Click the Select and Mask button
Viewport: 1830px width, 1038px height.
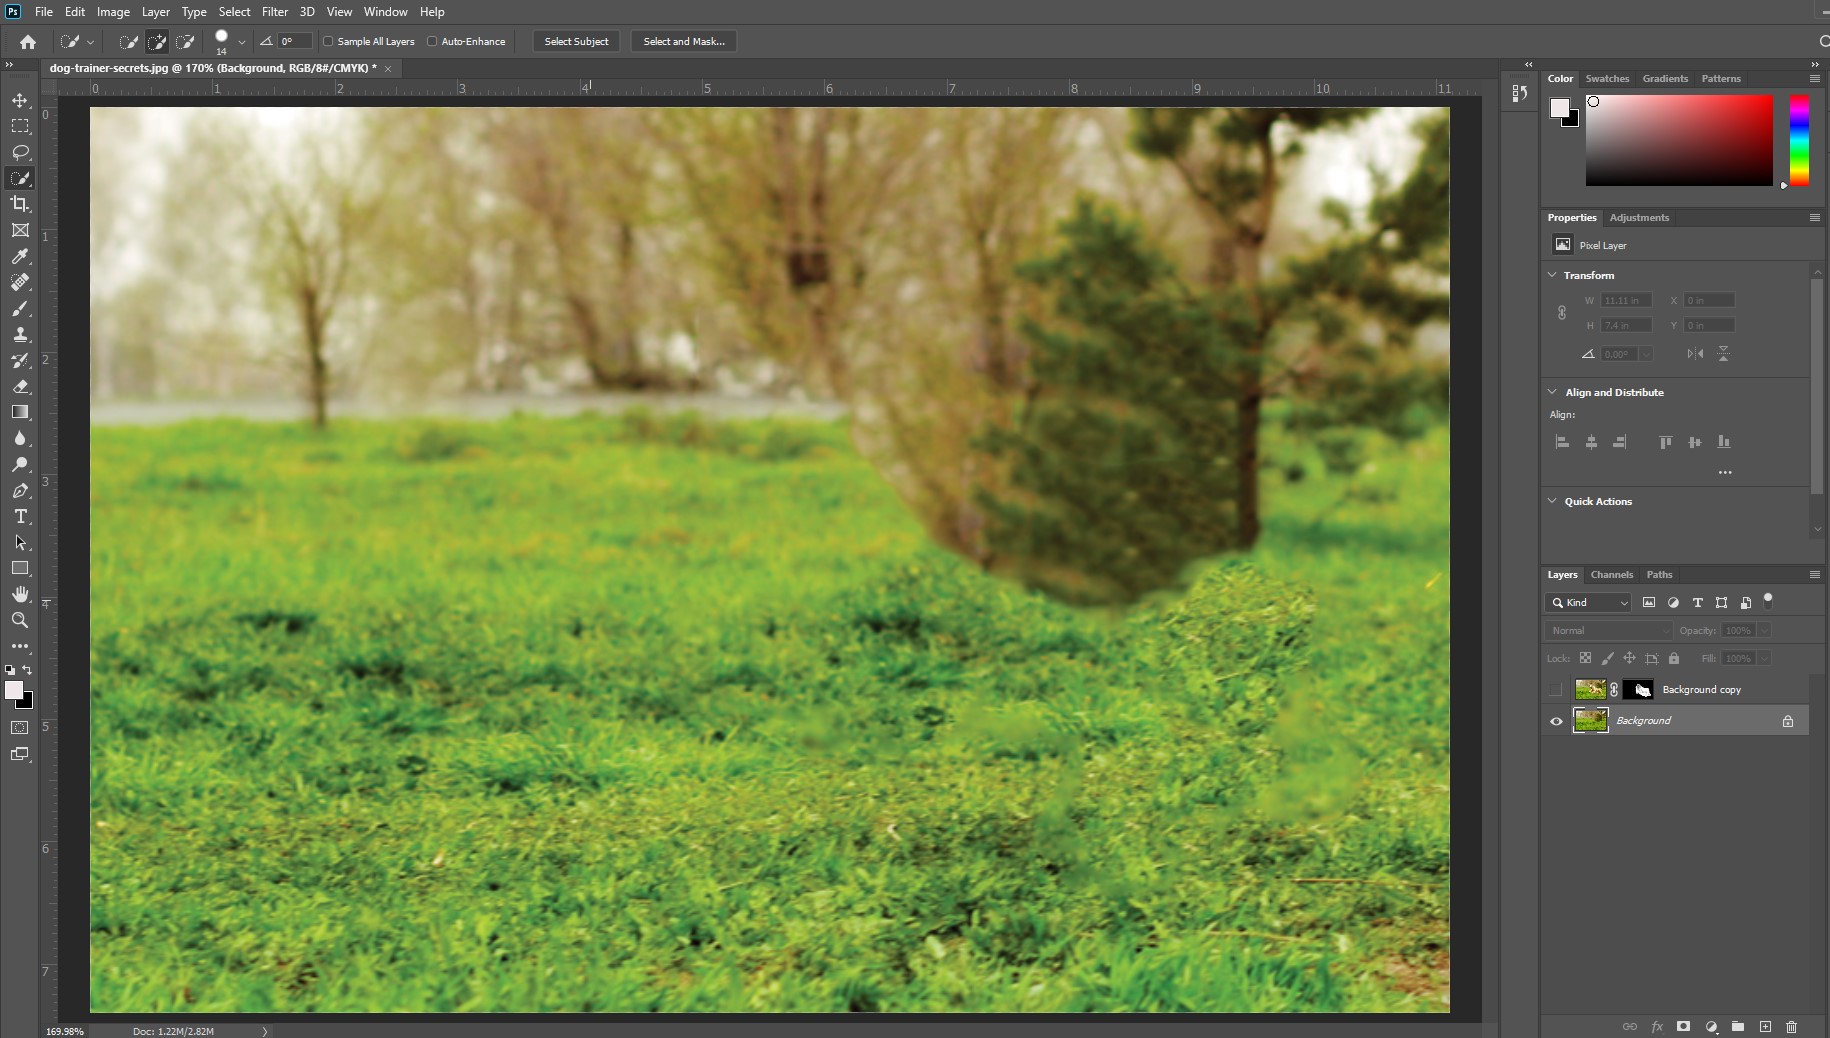(x=684, y=42)
